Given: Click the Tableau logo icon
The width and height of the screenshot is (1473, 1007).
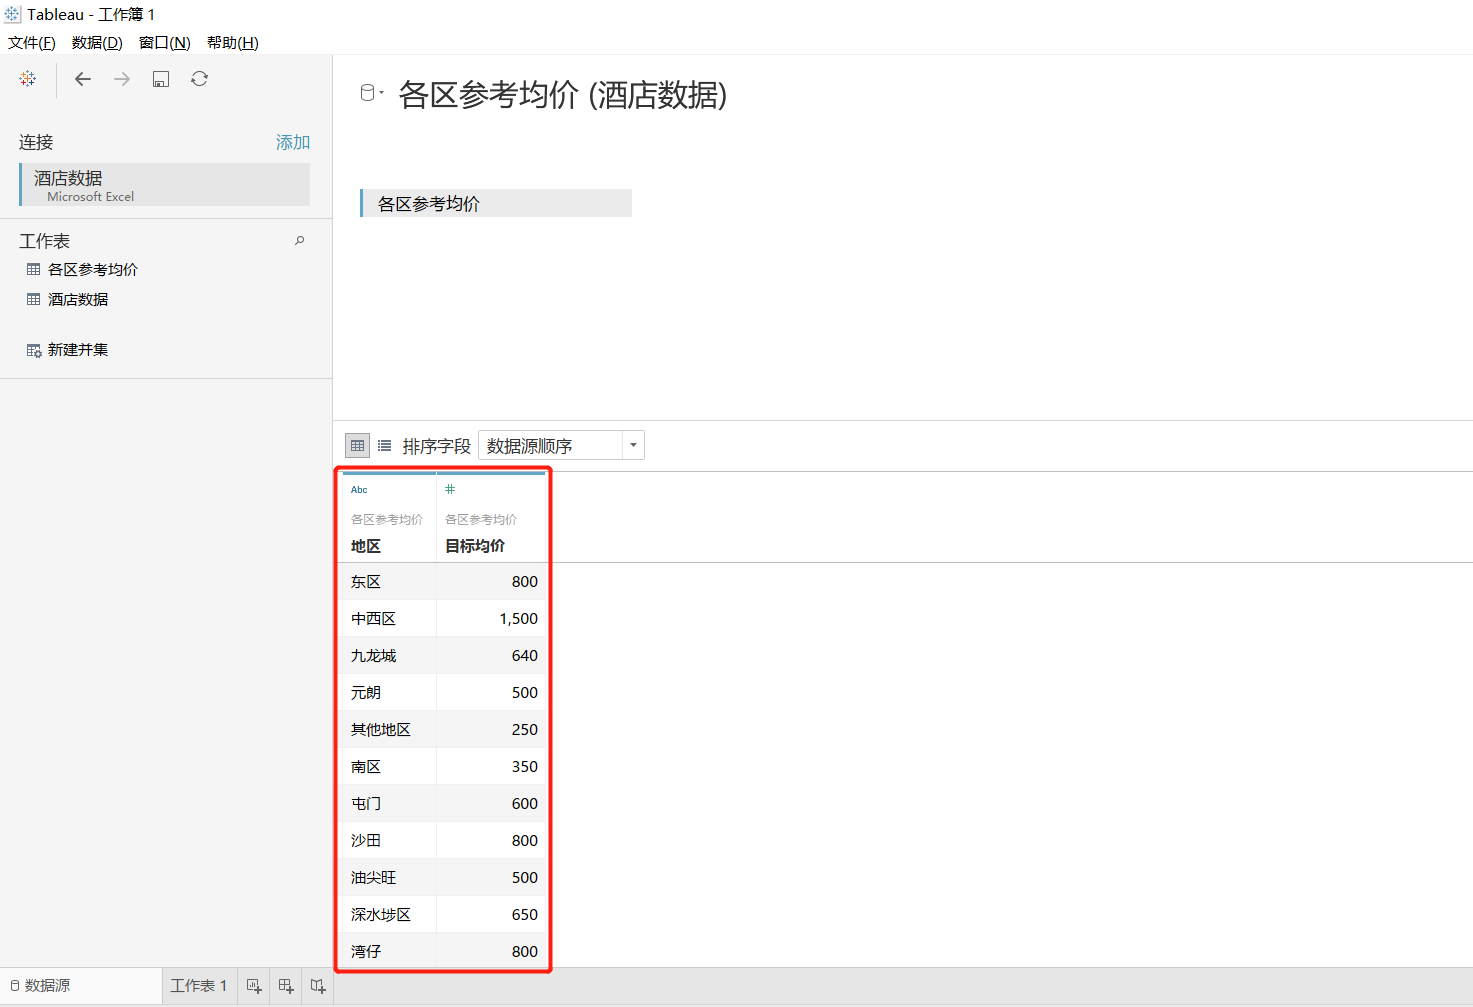Looking at the screenshot, I should (x=27, y=79).
